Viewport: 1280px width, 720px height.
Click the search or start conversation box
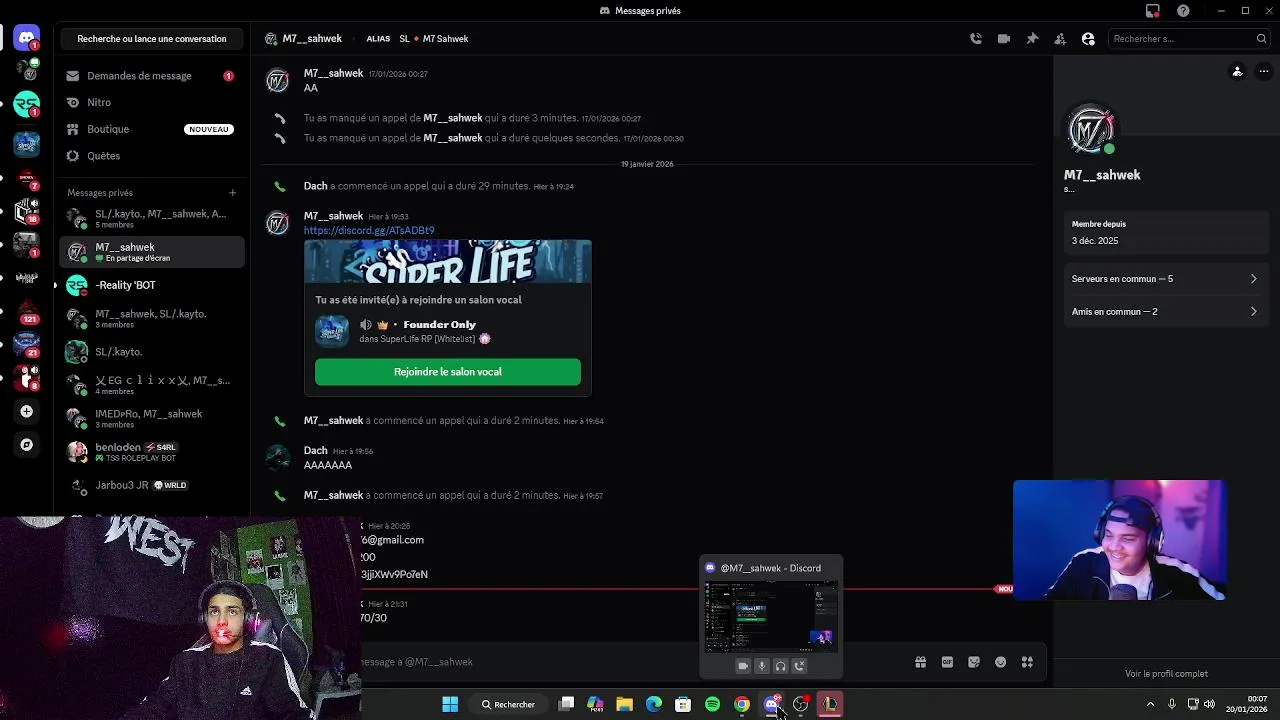pos(152,39)
